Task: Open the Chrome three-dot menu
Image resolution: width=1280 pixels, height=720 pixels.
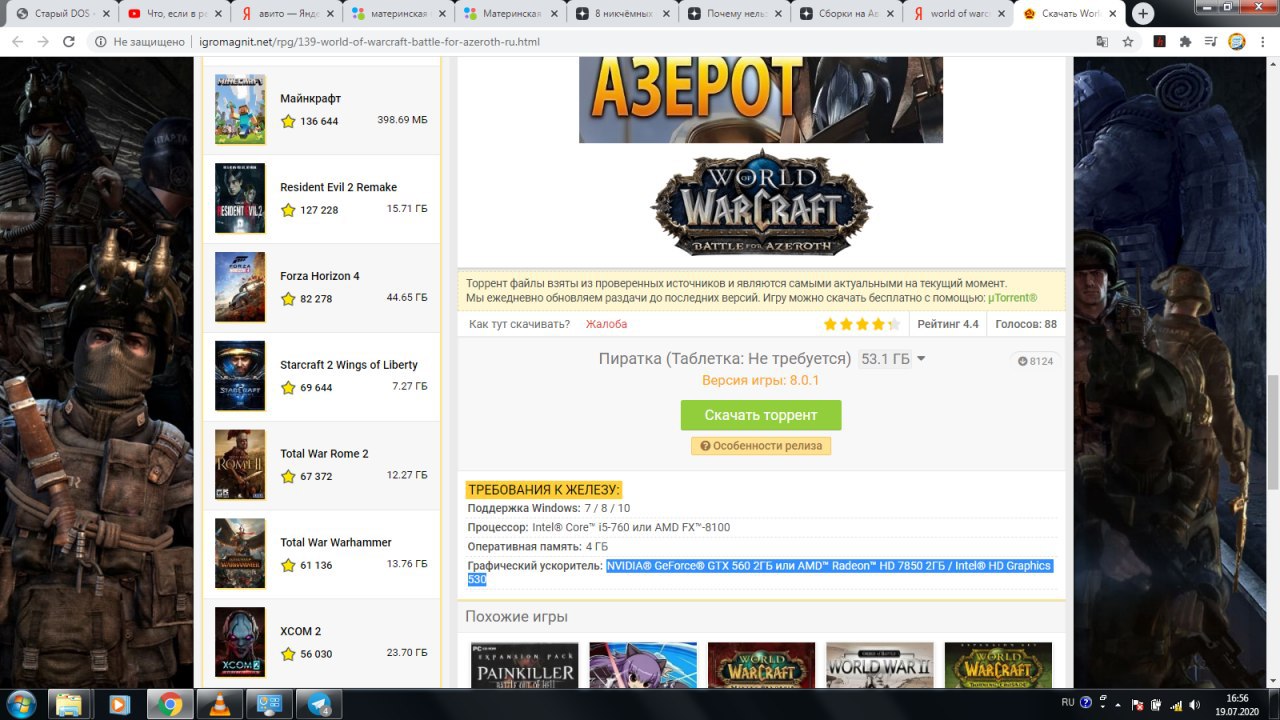Action: pyautogui.click(x=1262, y=41)
